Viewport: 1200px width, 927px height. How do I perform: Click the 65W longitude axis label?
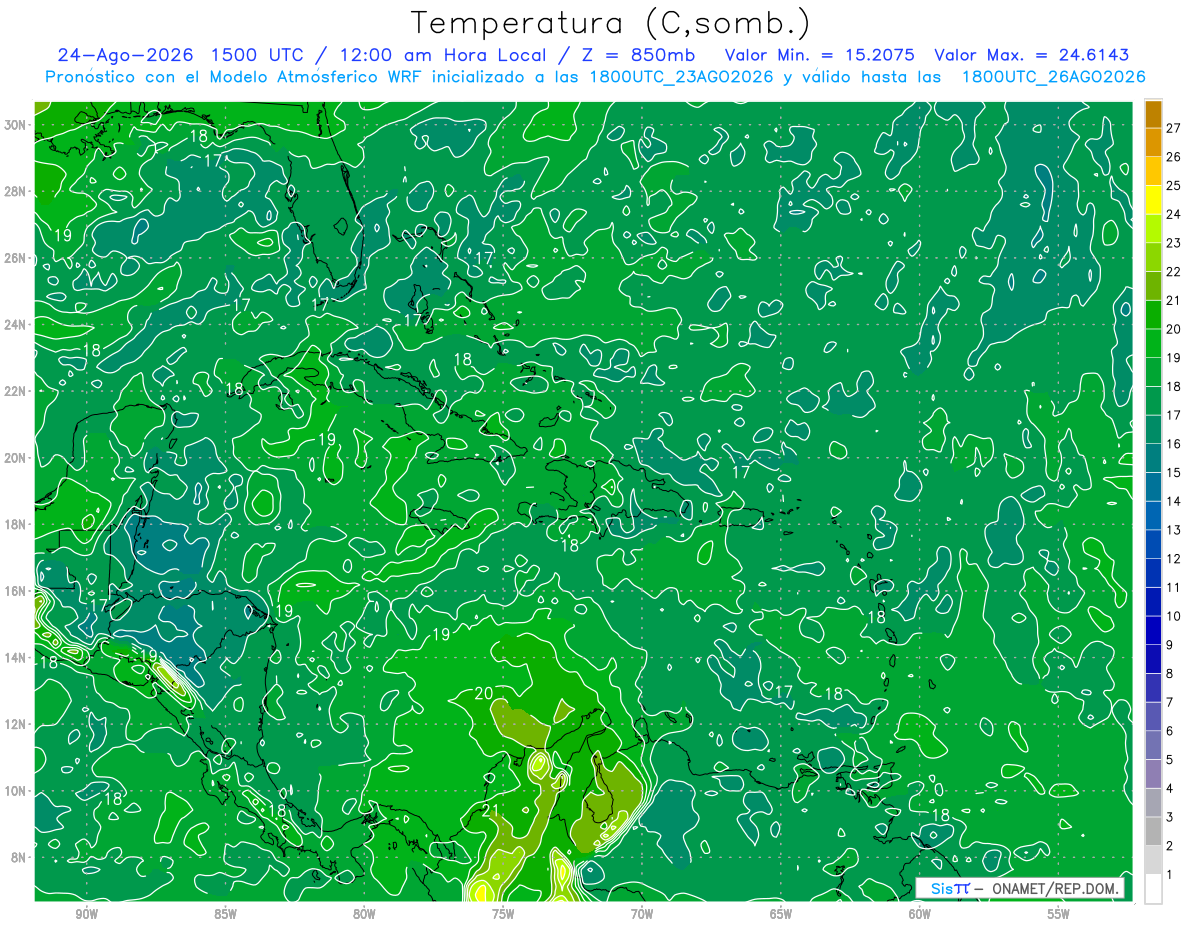[x=781, y=914]
